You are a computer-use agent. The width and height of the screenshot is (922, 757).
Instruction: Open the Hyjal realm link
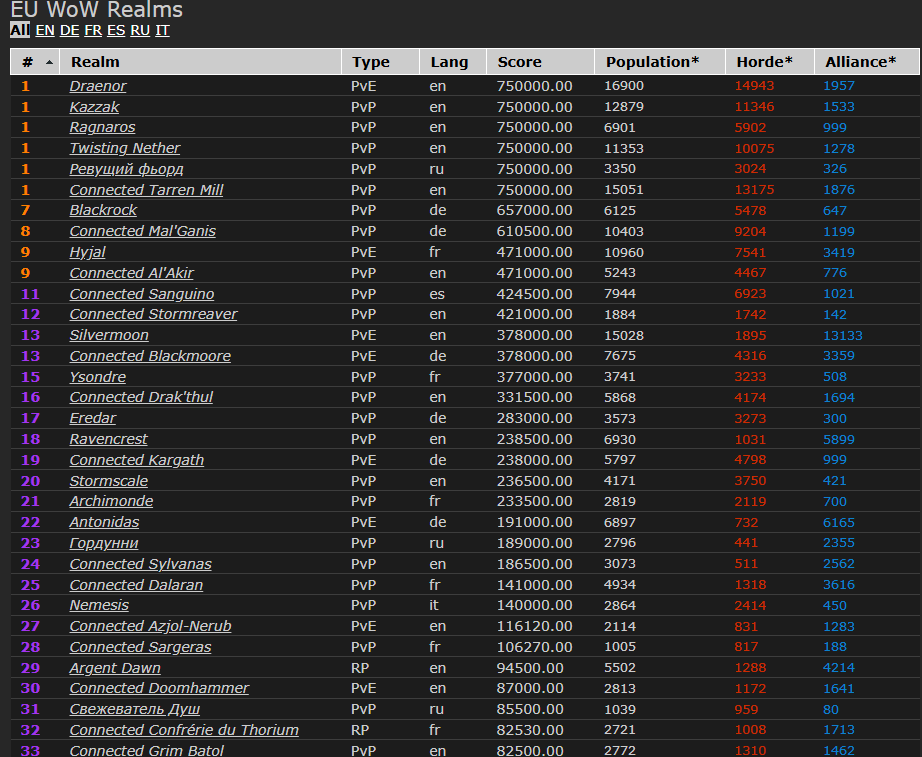click(87, 252)
